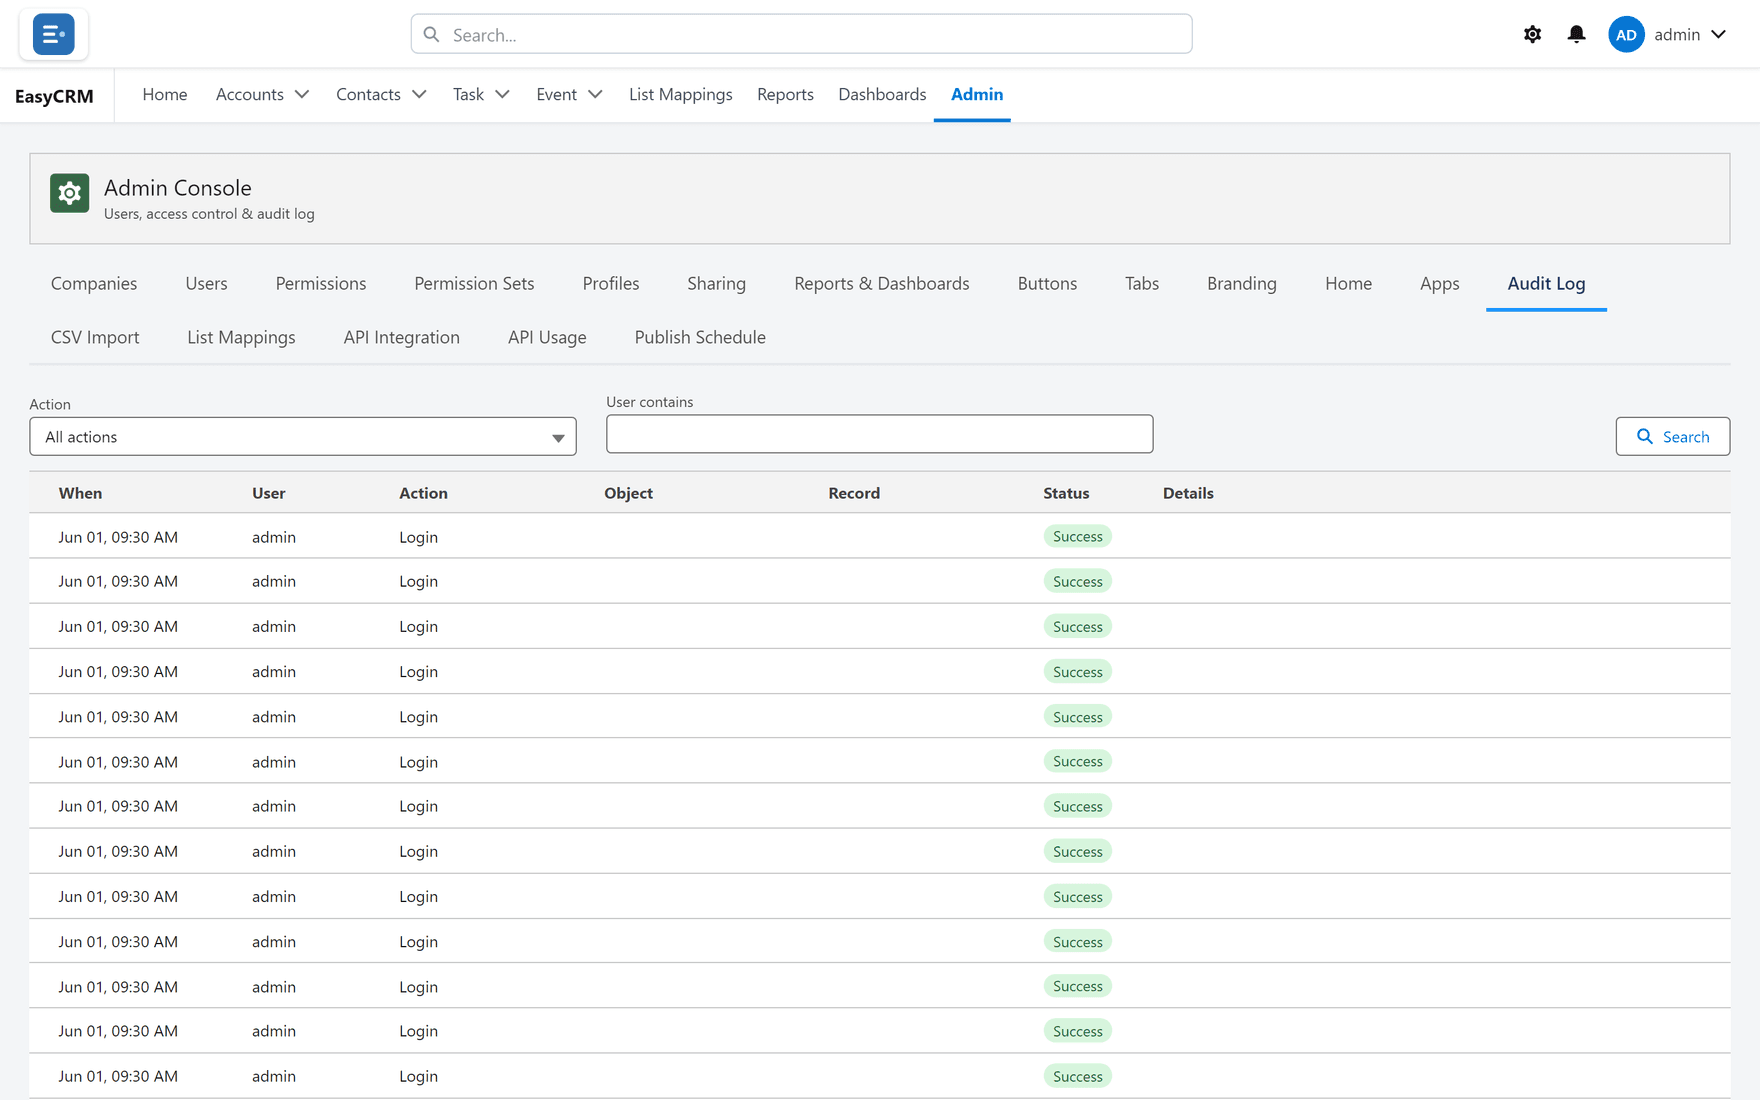
Task: Switch to the Users tab
Action: pos(206,283)
